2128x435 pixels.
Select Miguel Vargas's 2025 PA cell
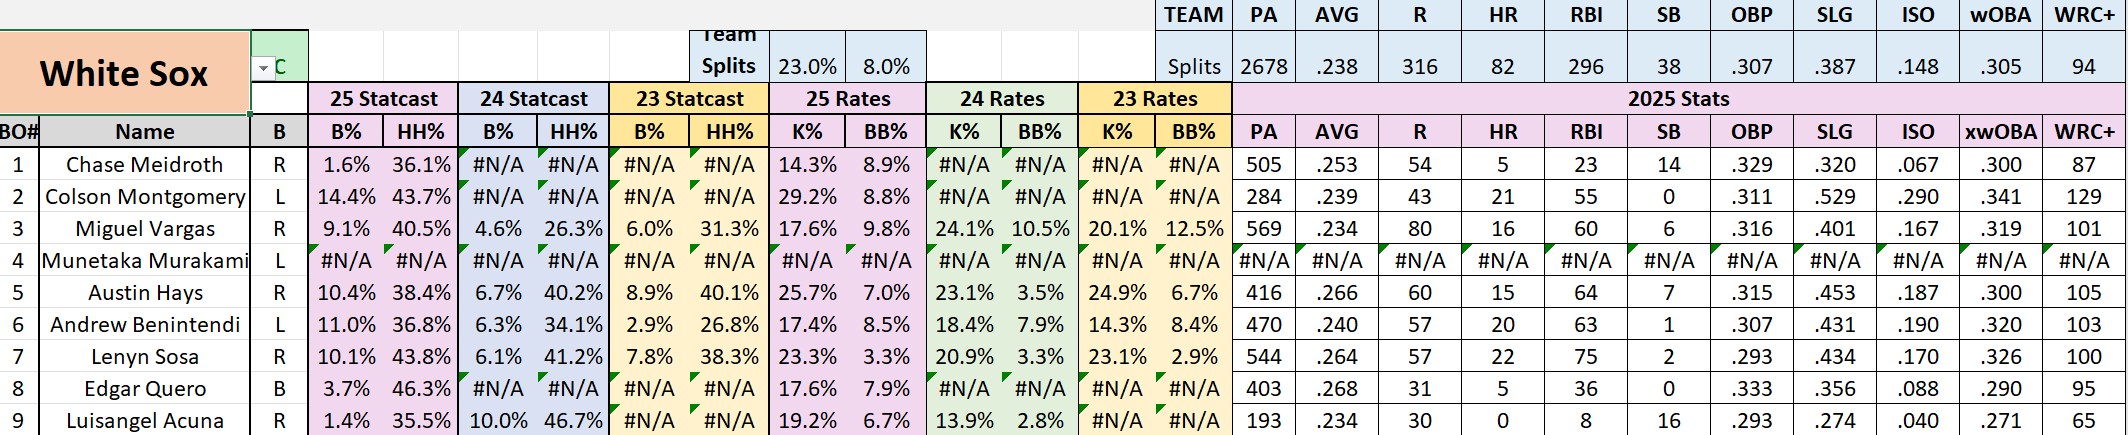tap(1264, 229)
